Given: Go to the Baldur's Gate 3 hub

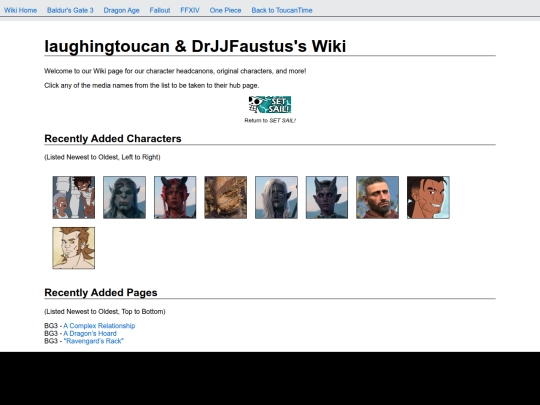Looking at the screenshot, I should point(70,10).
